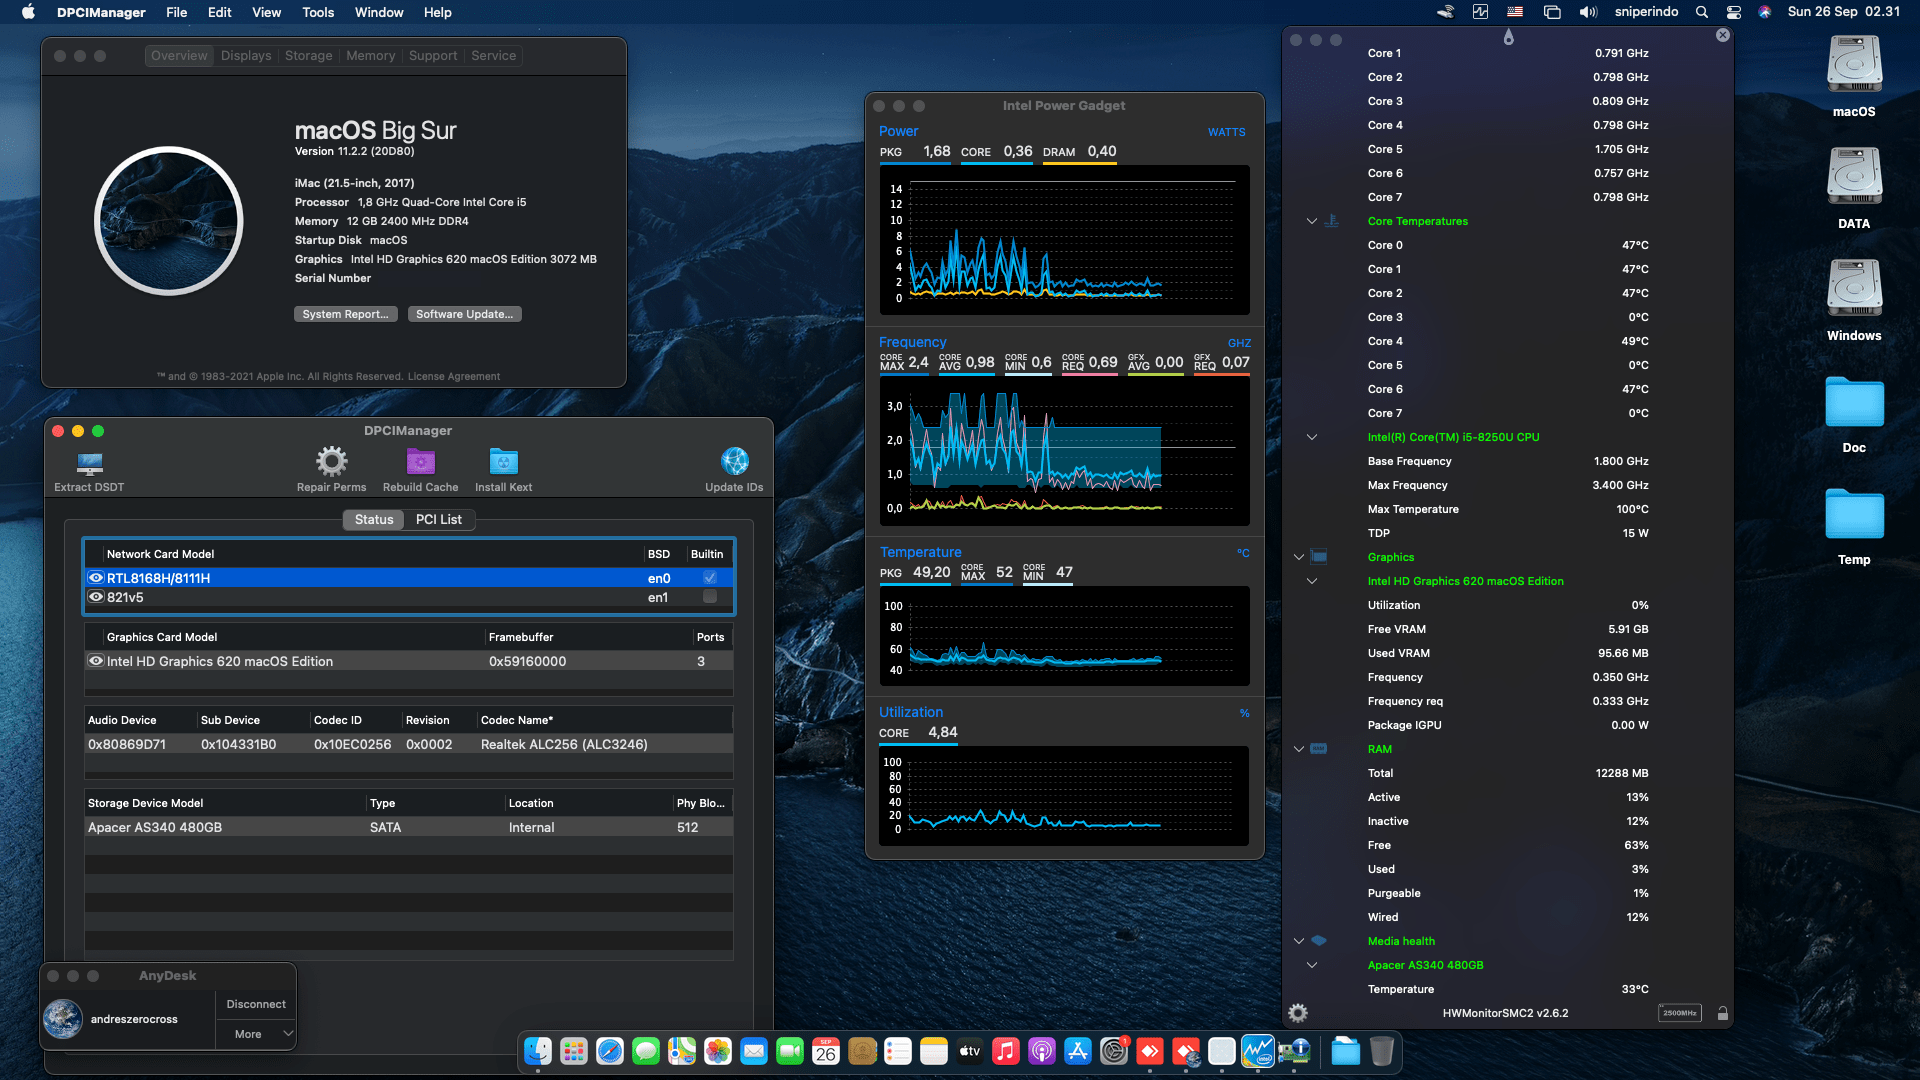The image size is (1920, 1080).
Task: Open Spotlight search in menu bar
Action: pos(1701,12)
